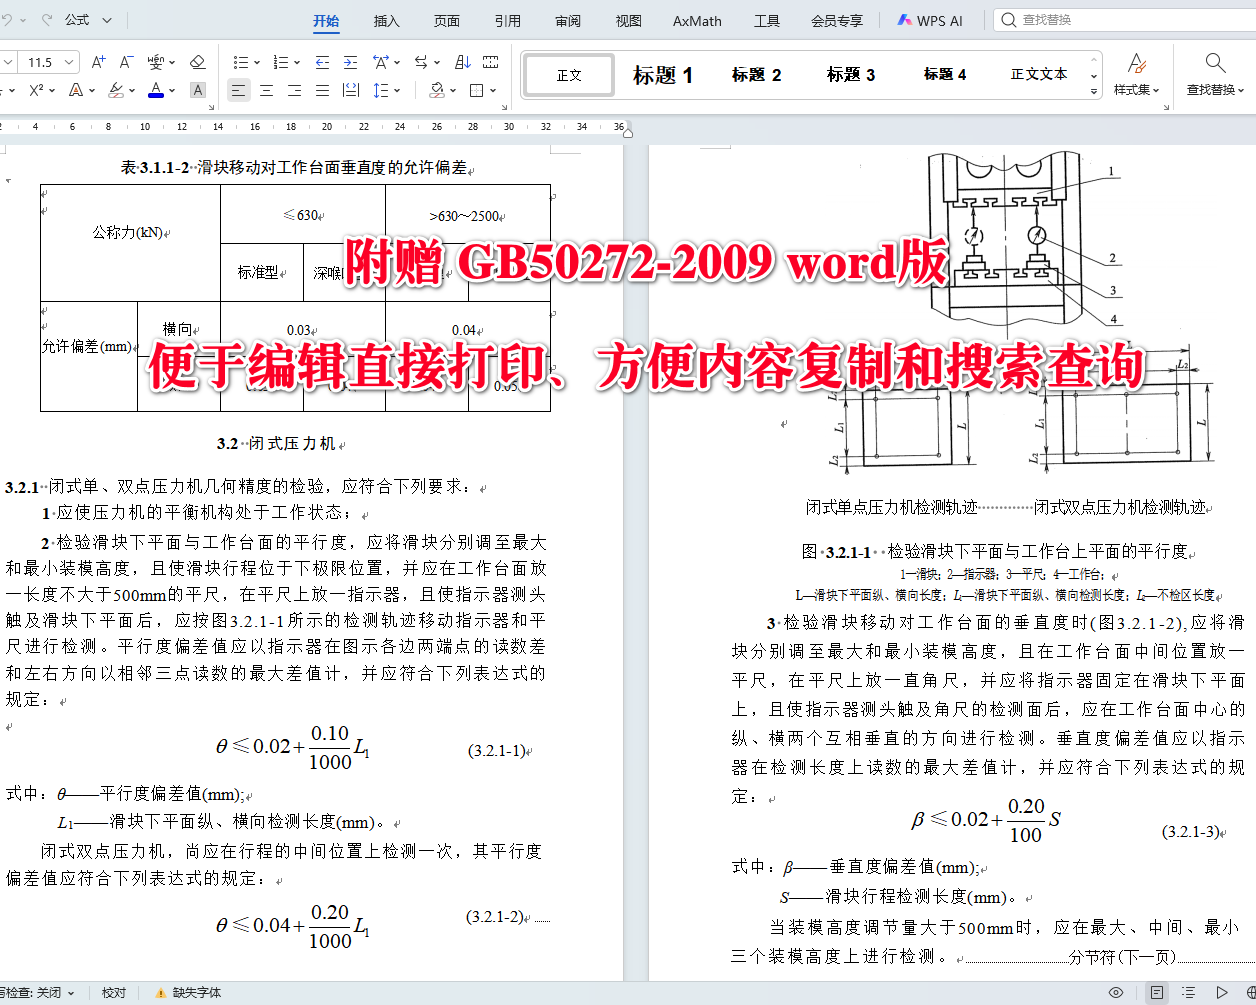Image resolution: width=1256 pixels, height=1005 pixels.
Task: Click 校对 in status bar
Action: point(114,993)
